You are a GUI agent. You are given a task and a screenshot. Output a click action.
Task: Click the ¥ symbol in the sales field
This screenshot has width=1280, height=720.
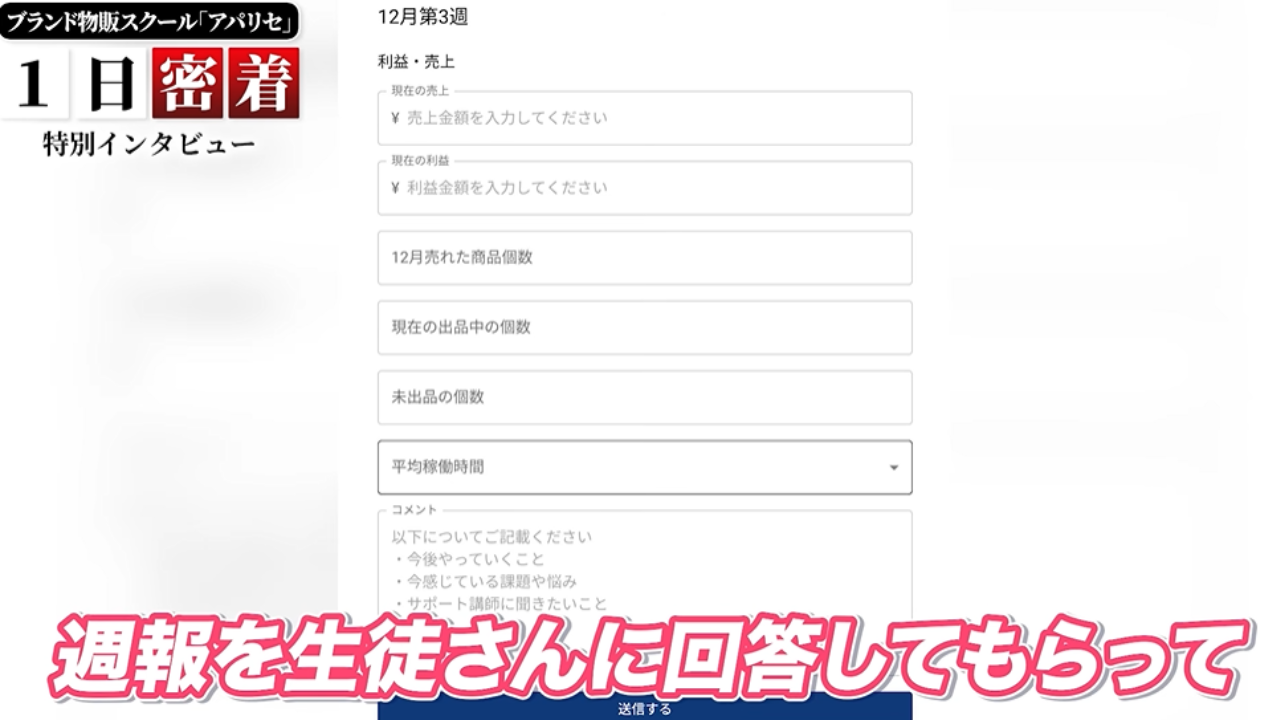tap(396, 118)
